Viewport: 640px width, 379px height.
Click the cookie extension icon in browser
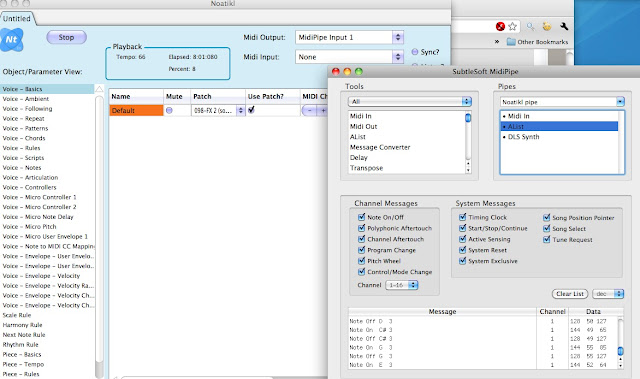click(x=547, y=27)
